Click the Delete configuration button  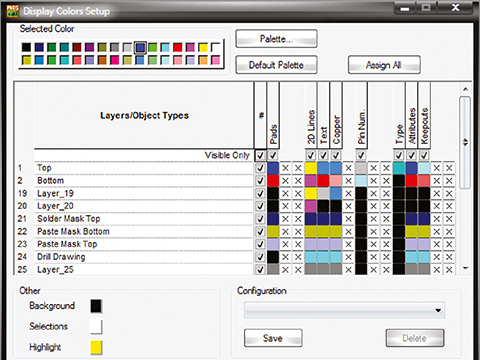(x=415, y=338)
